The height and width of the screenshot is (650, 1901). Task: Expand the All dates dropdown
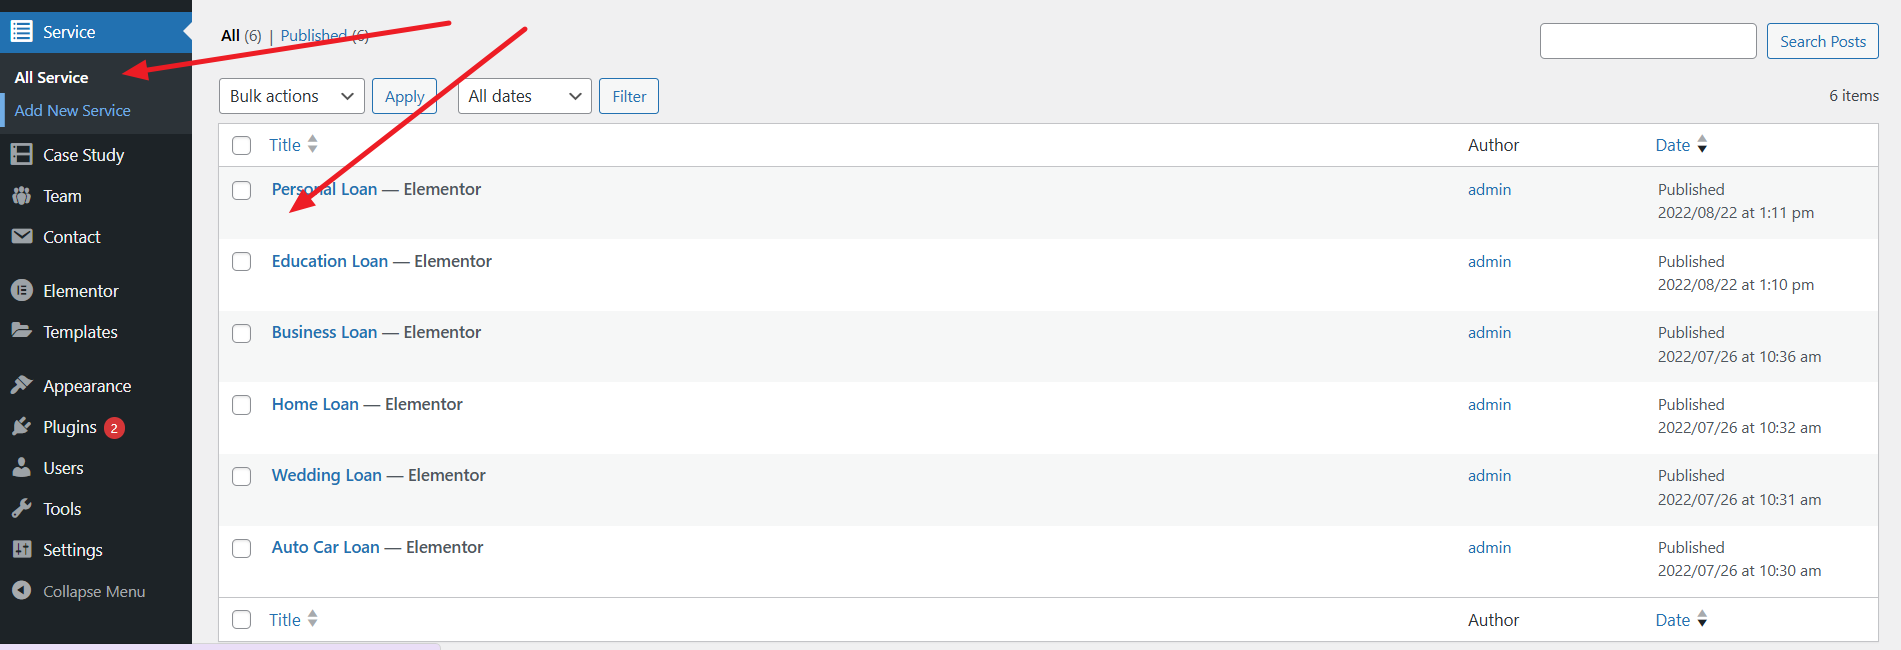(x=524, y=96)
